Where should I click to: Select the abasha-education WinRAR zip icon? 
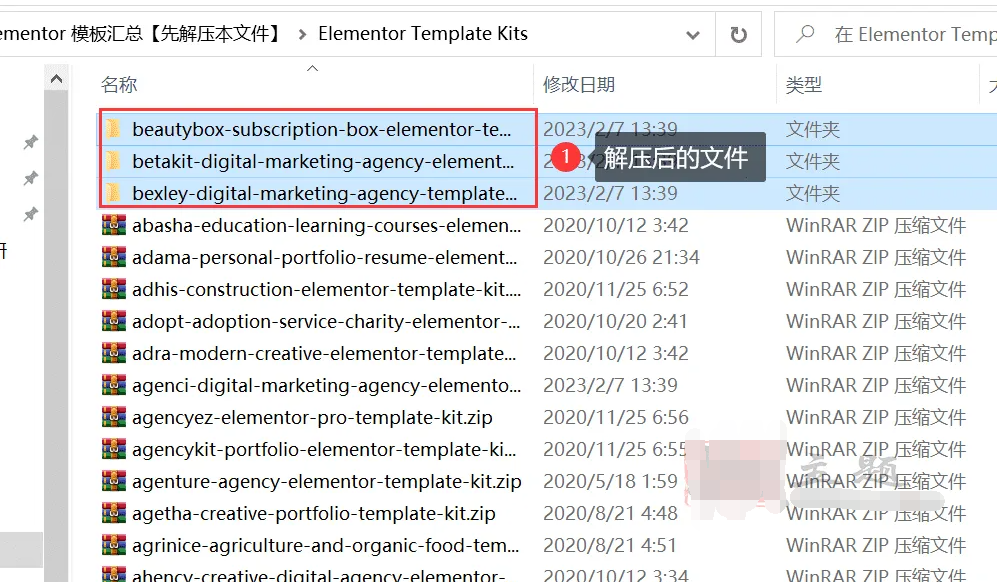click(114, 225)
